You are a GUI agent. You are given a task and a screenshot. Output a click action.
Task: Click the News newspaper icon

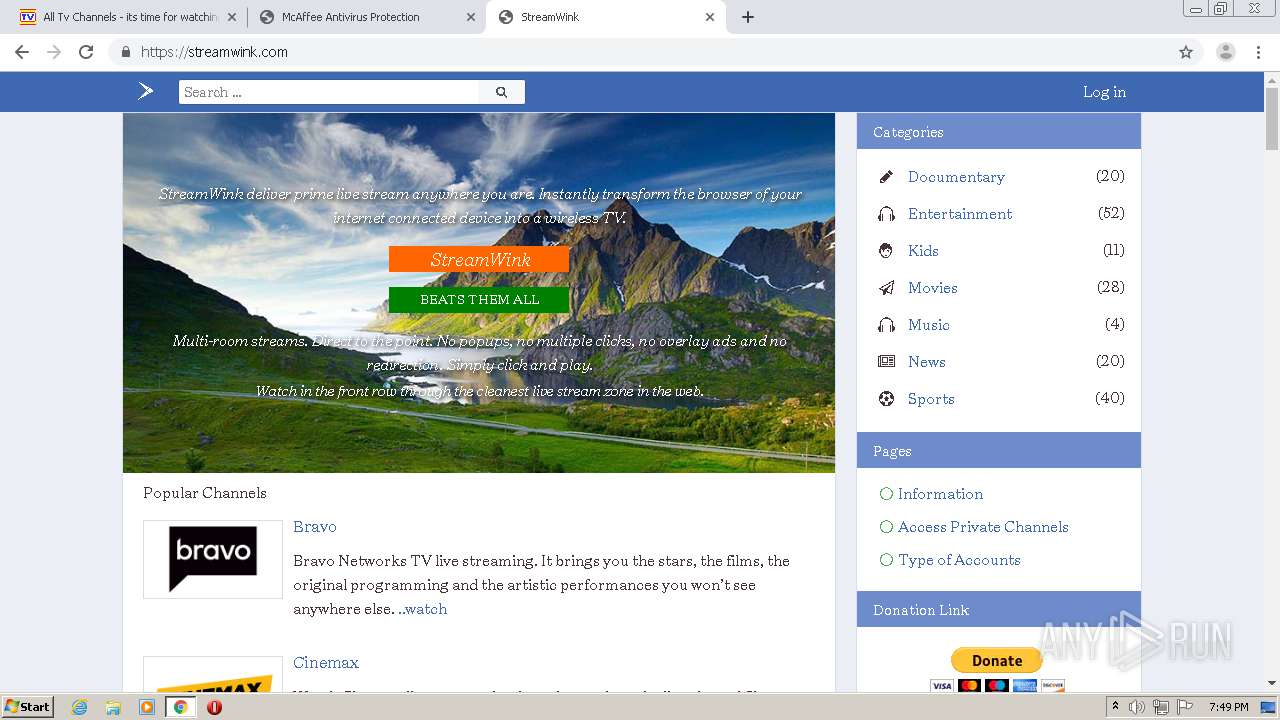[x=886, y=362]
